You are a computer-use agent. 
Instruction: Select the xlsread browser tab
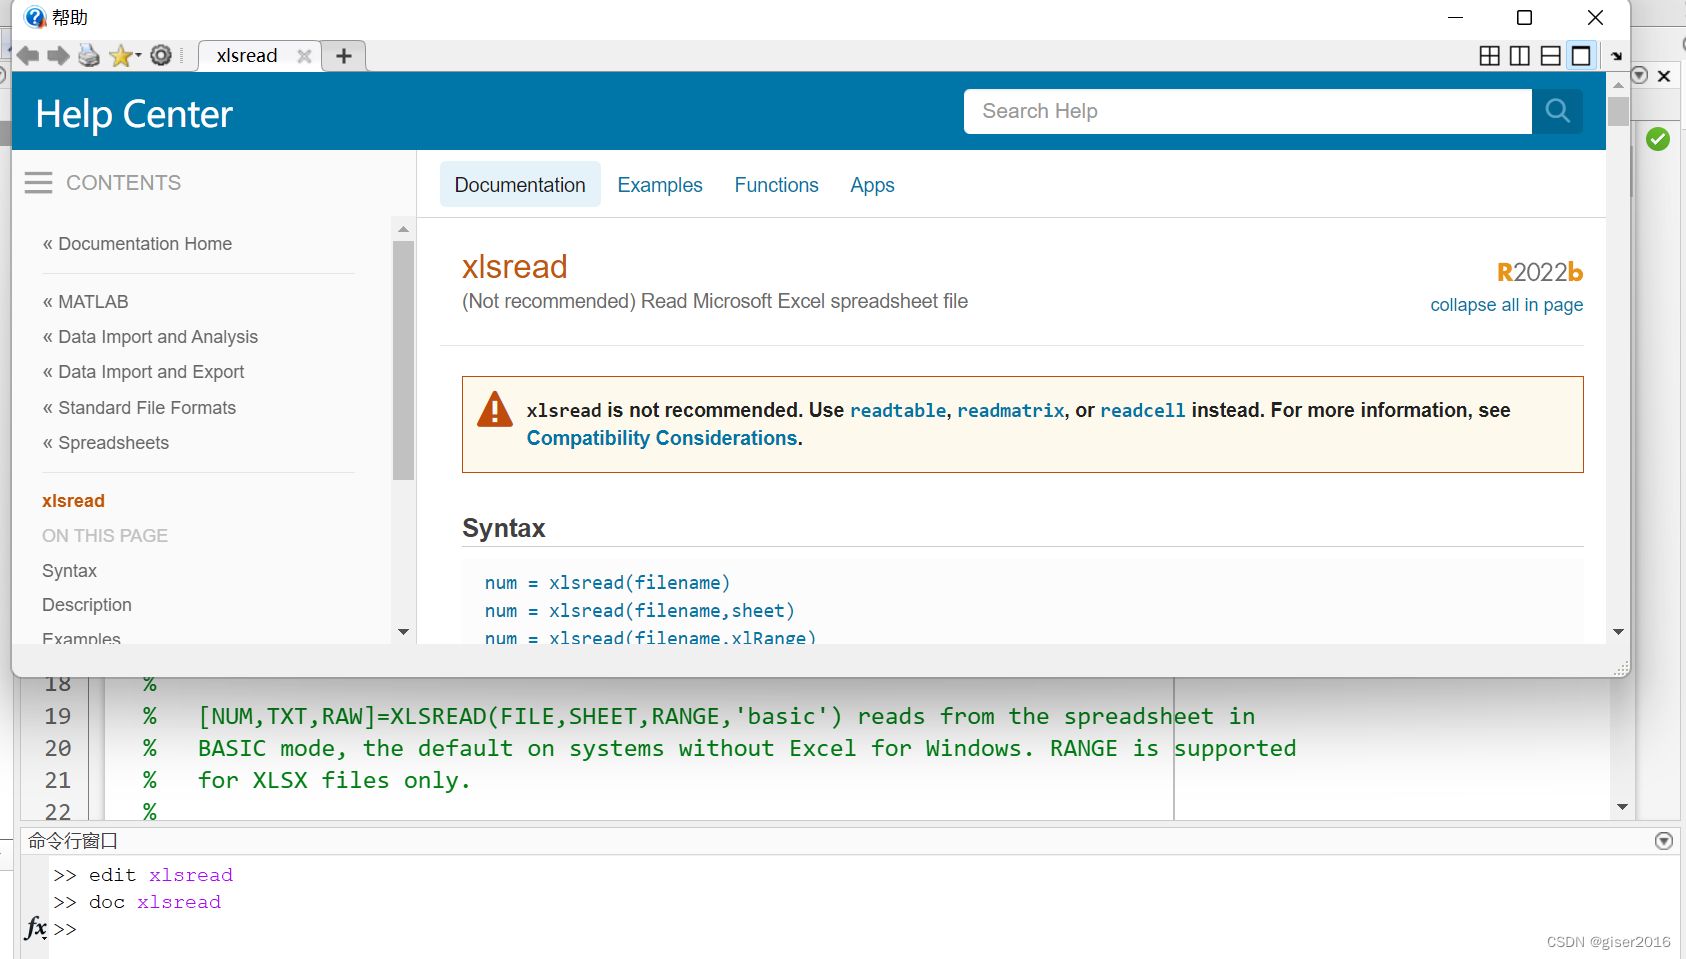(x=247, y=56)
